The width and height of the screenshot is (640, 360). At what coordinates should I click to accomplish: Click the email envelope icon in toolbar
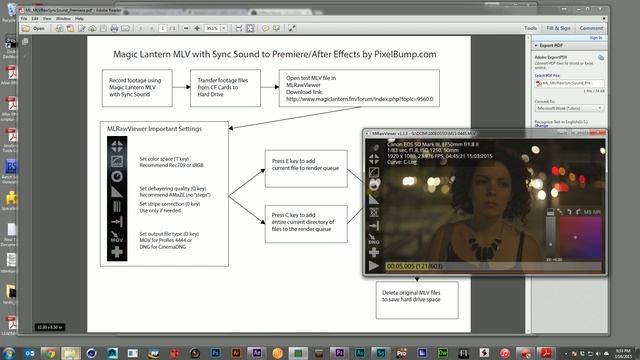coord(125,29)
